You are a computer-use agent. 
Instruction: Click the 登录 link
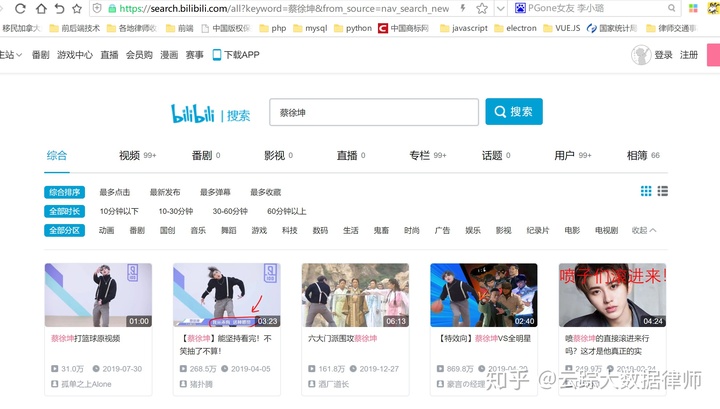[663, 55]
